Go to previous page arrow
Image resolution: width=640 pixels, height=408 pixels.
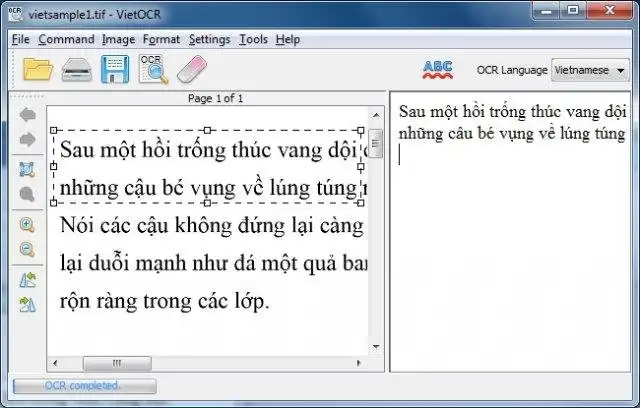(x=27, y=115)
